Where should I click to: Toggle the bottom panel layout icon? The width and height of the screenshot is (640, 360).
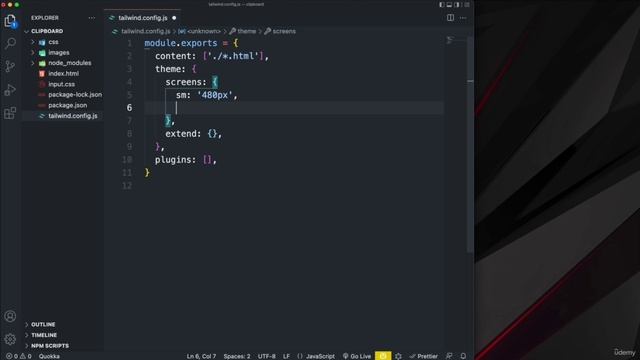click(449, 4)
